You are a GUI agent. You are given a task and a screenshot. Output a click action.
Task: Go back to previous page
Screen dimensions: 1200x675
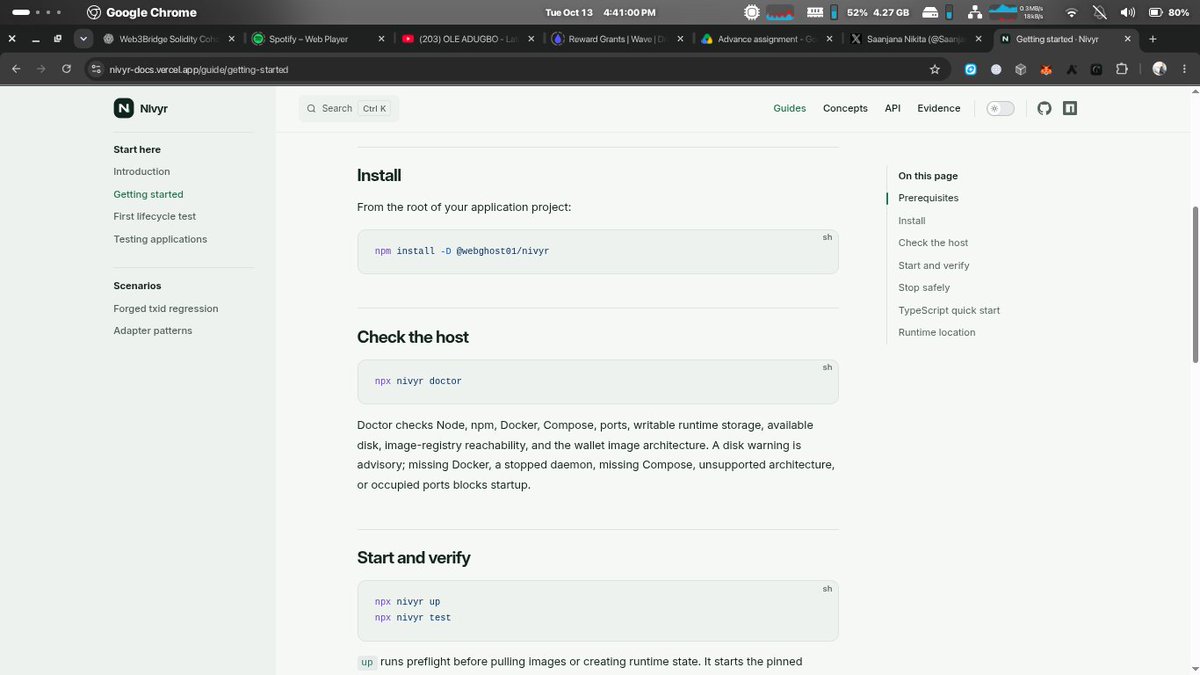16,69
